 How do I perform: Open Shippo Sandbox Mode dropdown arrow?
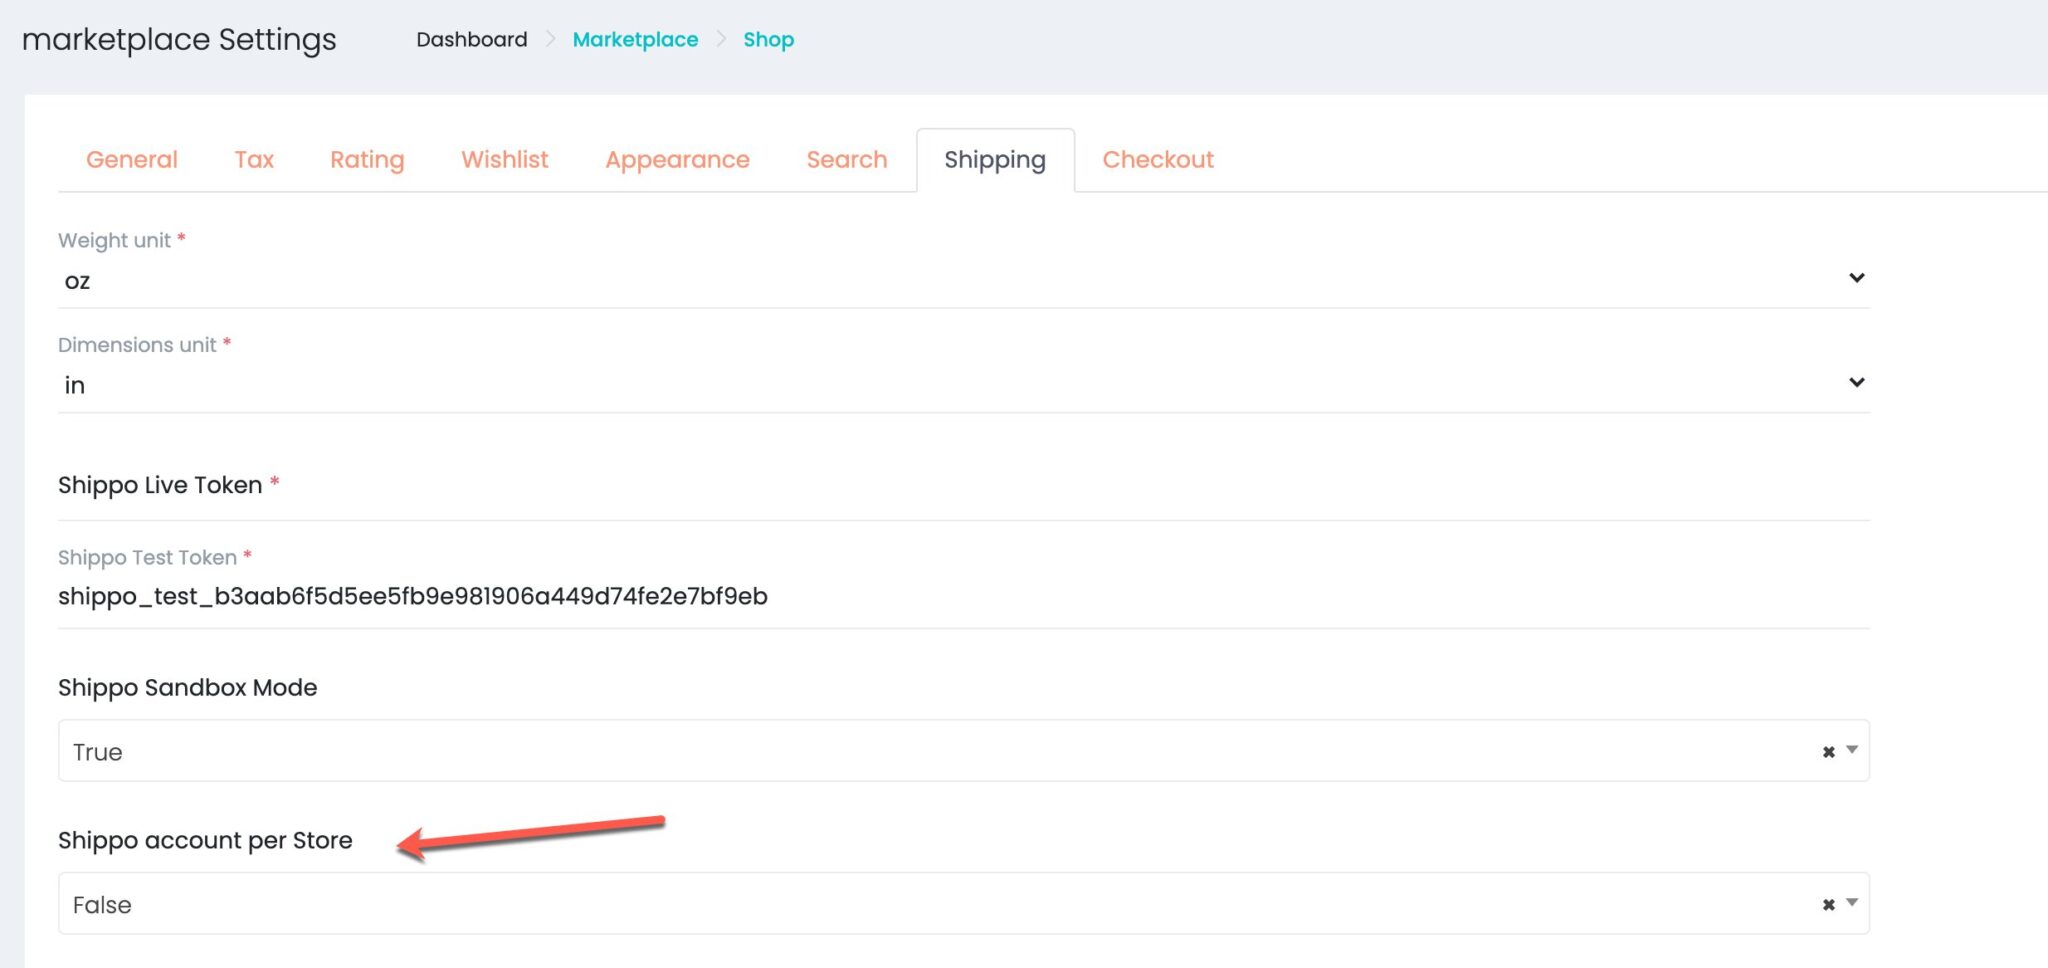pyautogui.click(x=1852, y=750)
